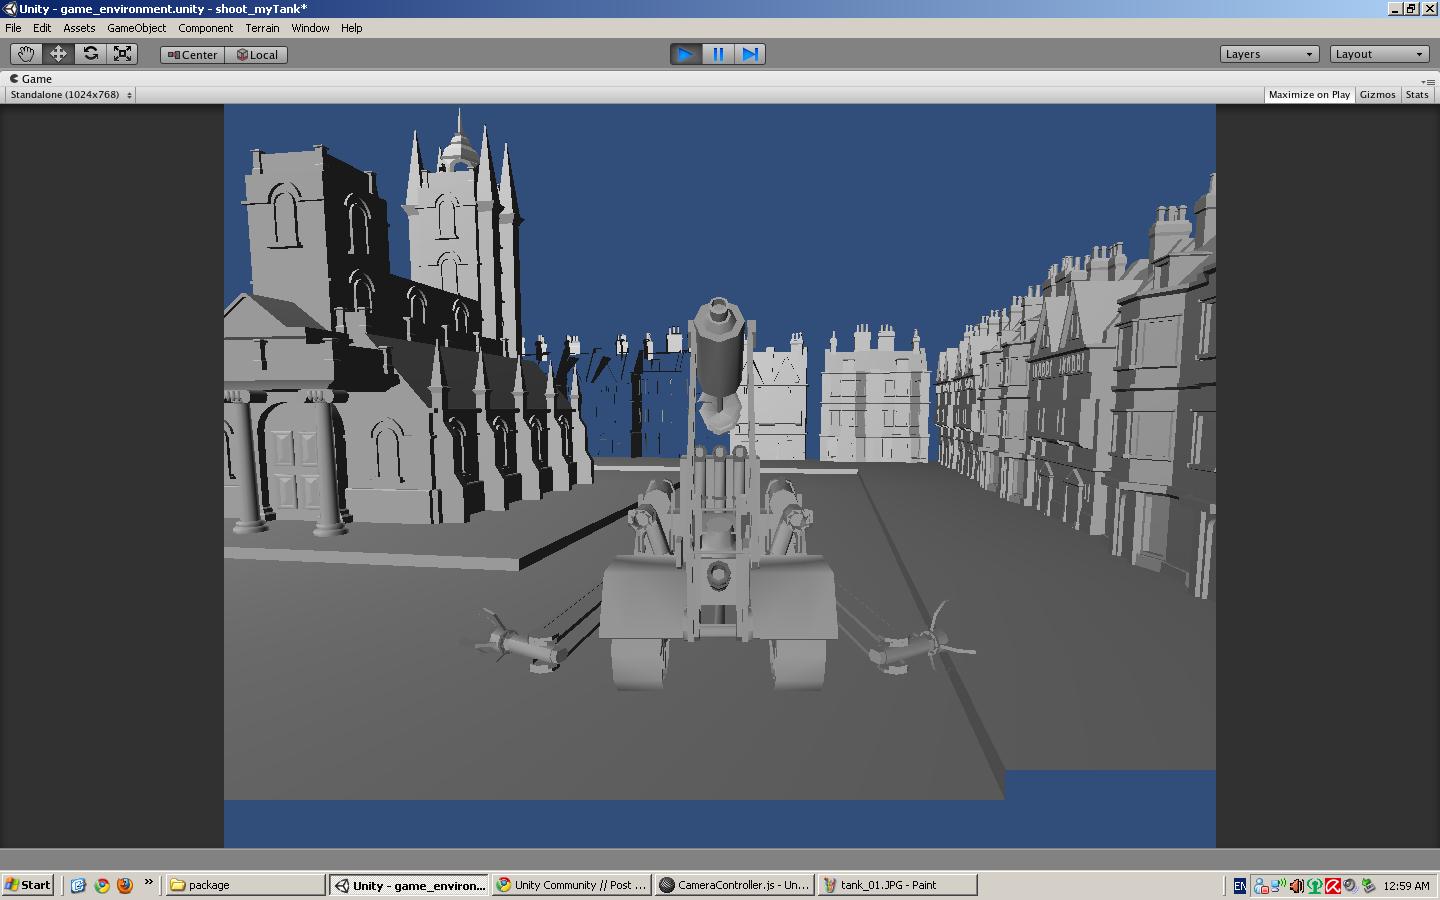Toggle Maximize on Play
Screen dimensions: 1440x900
(1308, 94)
